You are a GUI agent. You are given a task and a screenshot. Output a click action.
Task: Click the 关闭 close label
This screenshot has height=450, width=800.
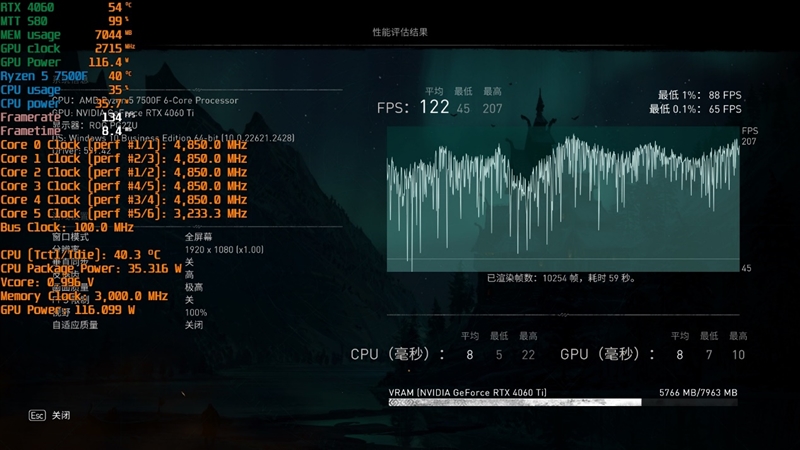point(61,415)
